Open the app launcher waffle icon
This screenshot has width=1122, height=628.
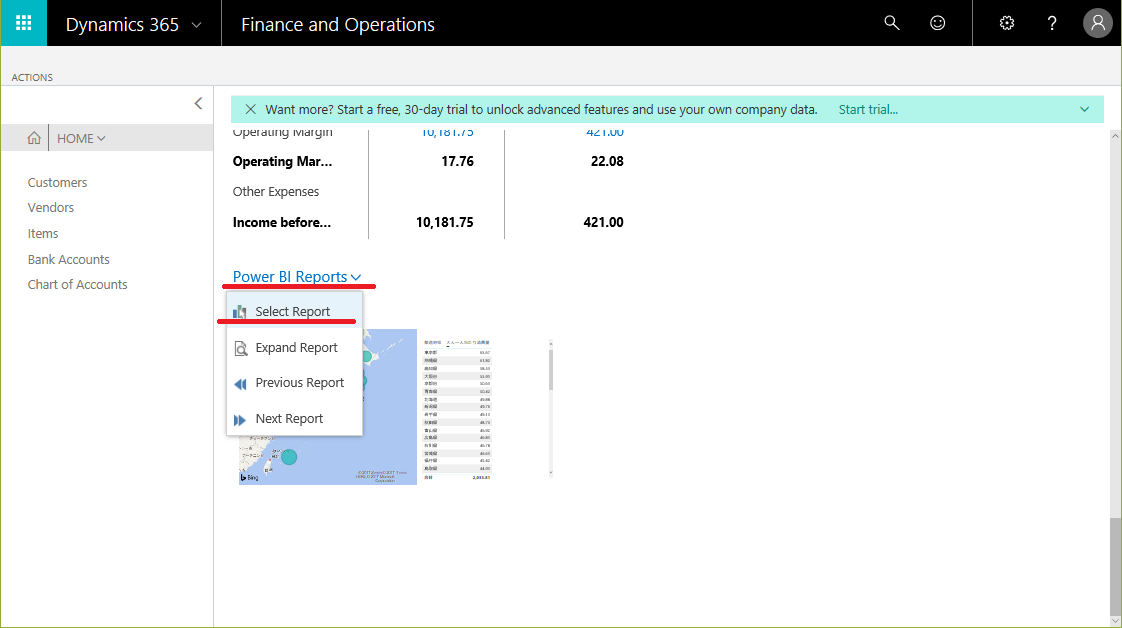coord(23,23)
